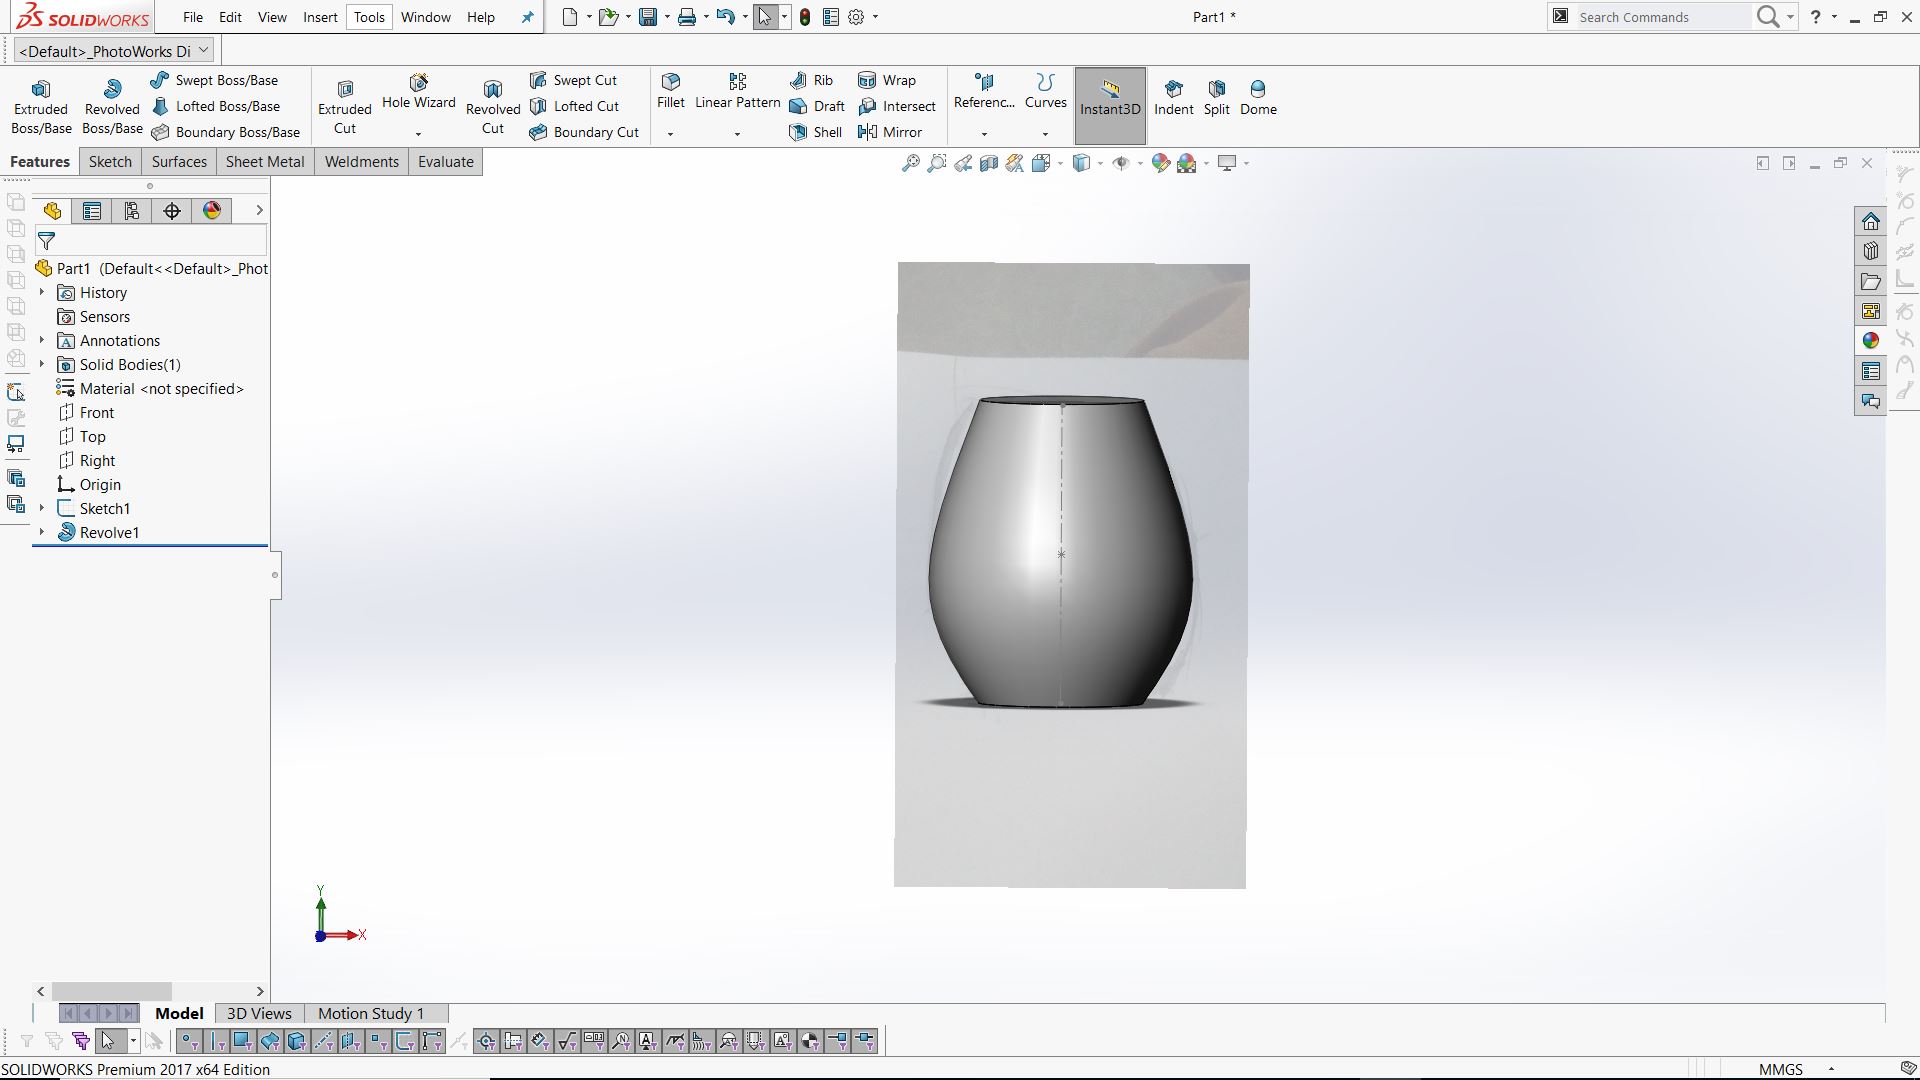Viewport: 1920px width, 1080px height.
Task: Expand the Sketch1 tree node
Action: coord(42,508)
